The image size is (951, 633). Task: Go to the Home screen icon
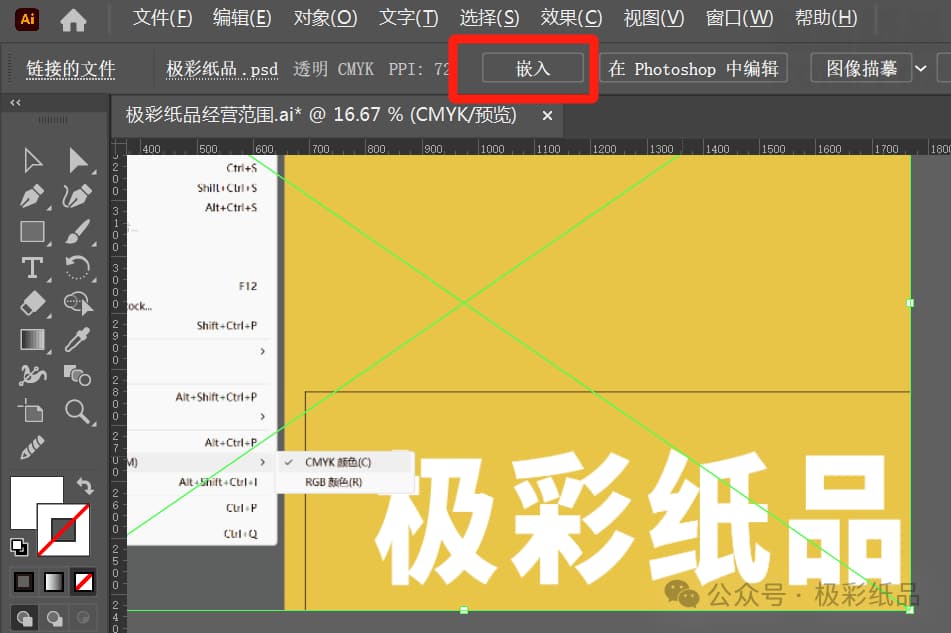(x=73, y=20)
